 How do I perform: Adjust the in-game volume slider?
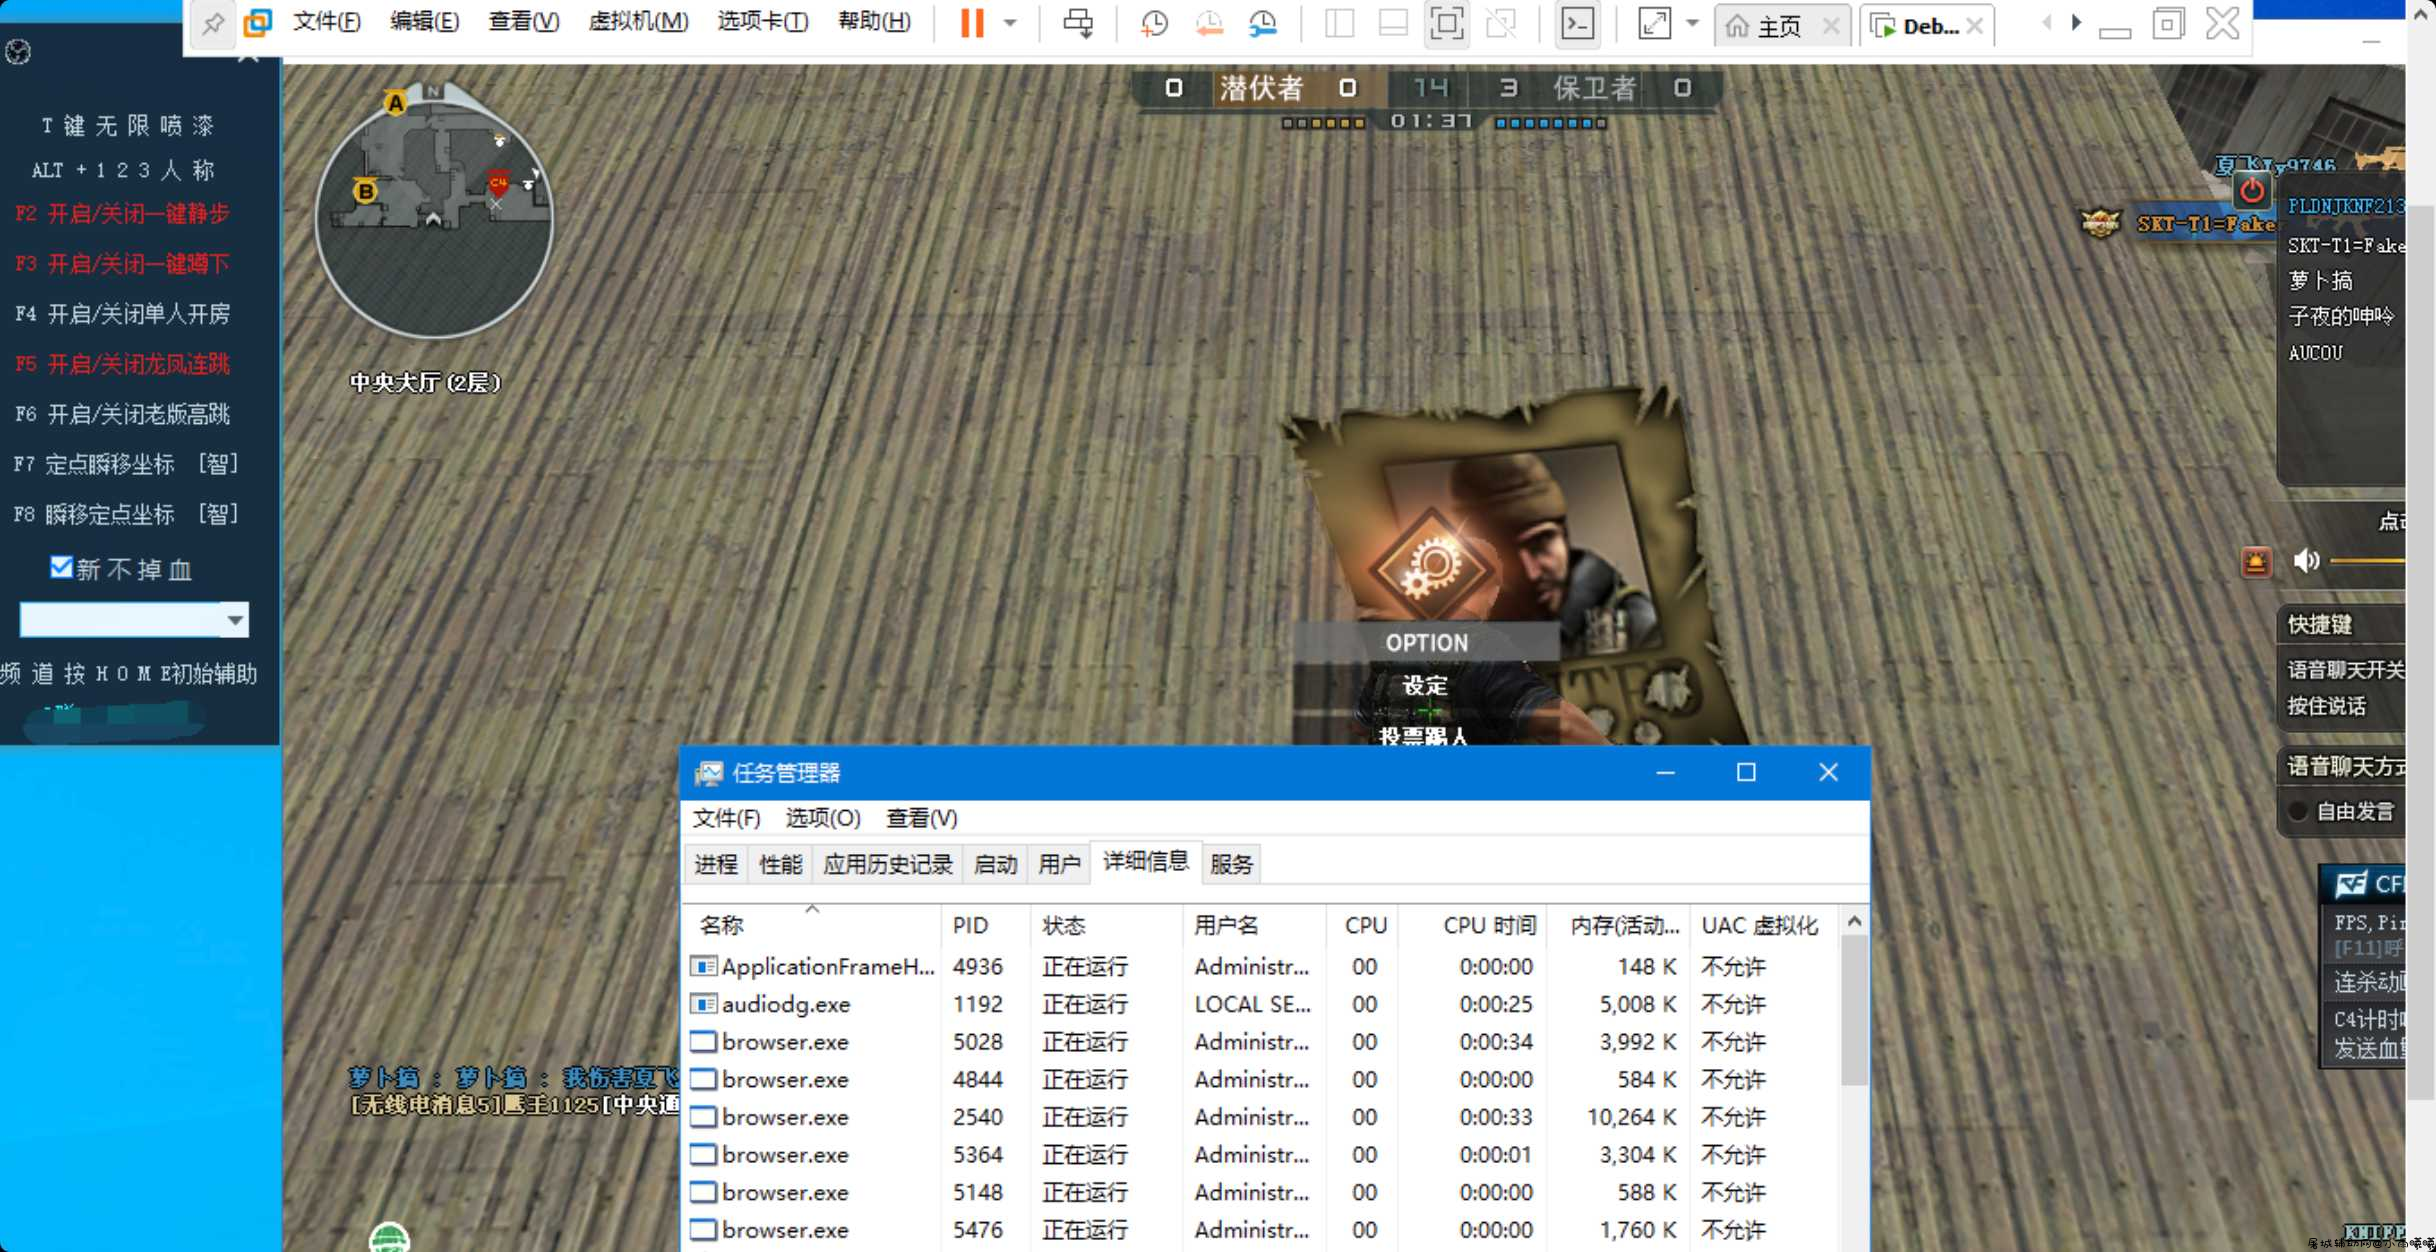[2367, 561]
